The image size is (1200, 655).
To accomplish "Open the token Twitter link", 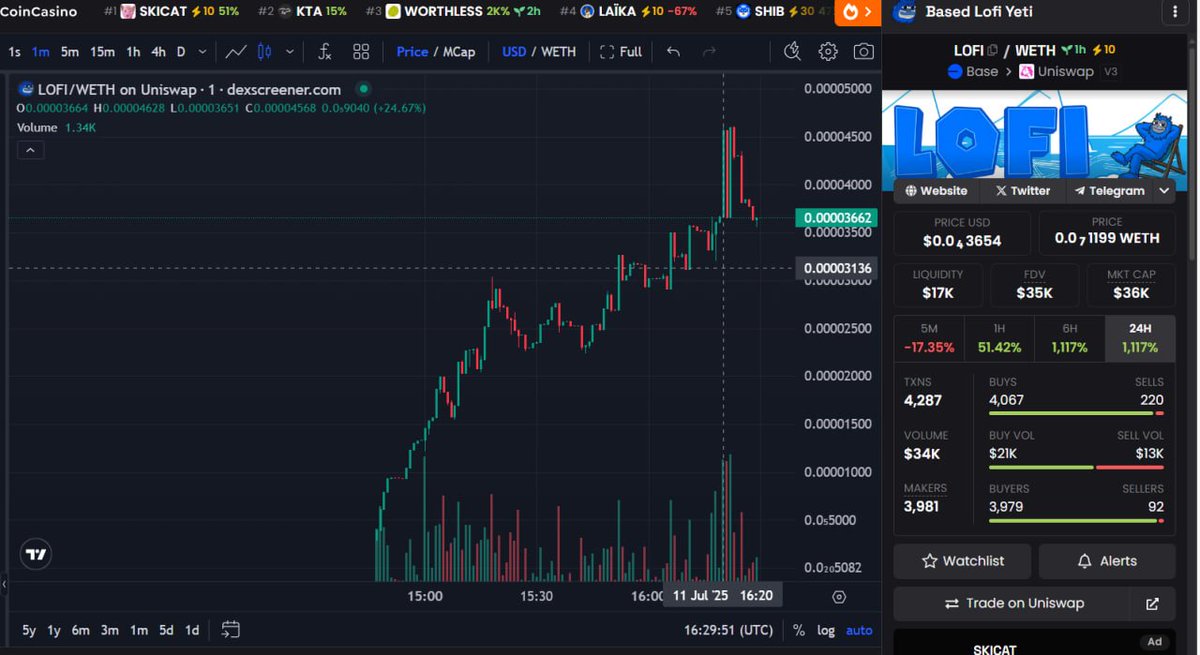I will coord(1023,190).
